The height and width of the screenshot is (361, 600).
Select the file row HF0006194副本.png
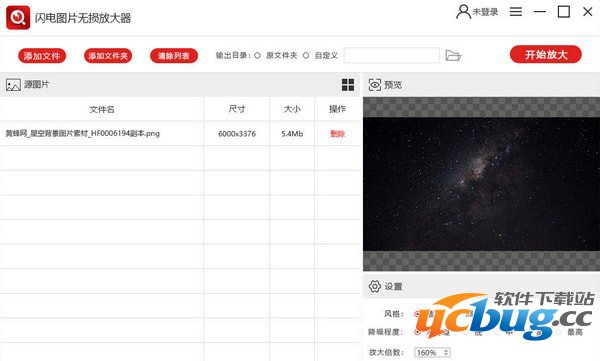tap(180, 134)
